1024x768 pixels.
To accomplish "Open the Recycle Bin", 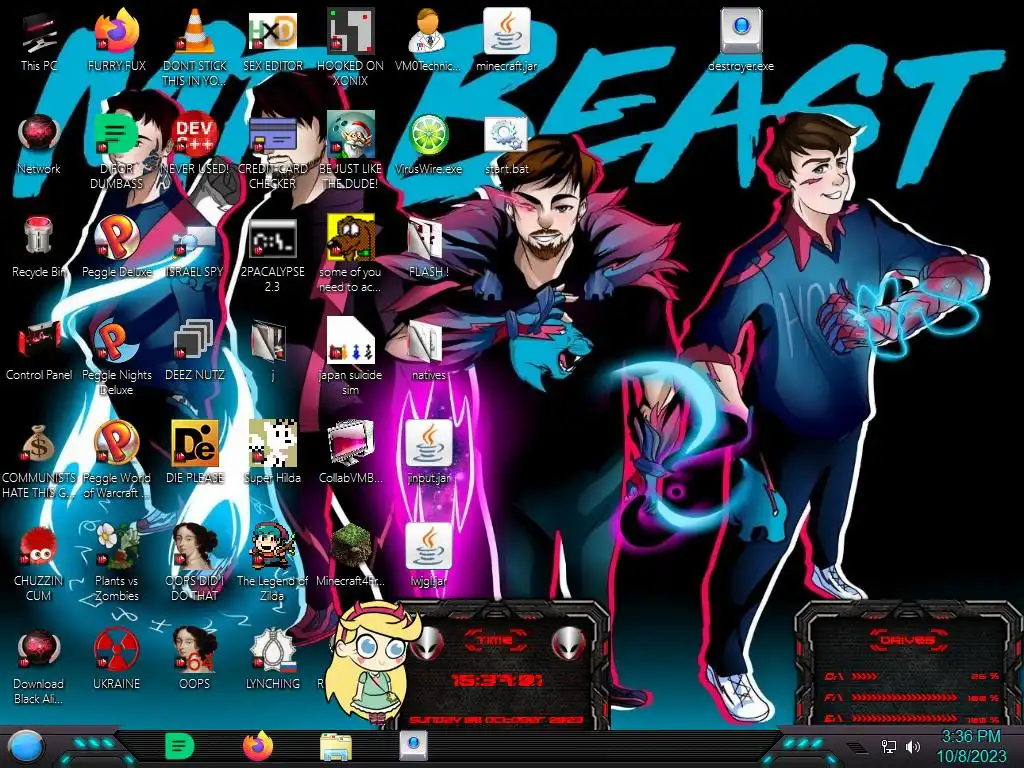I will [x=39, y=247].
